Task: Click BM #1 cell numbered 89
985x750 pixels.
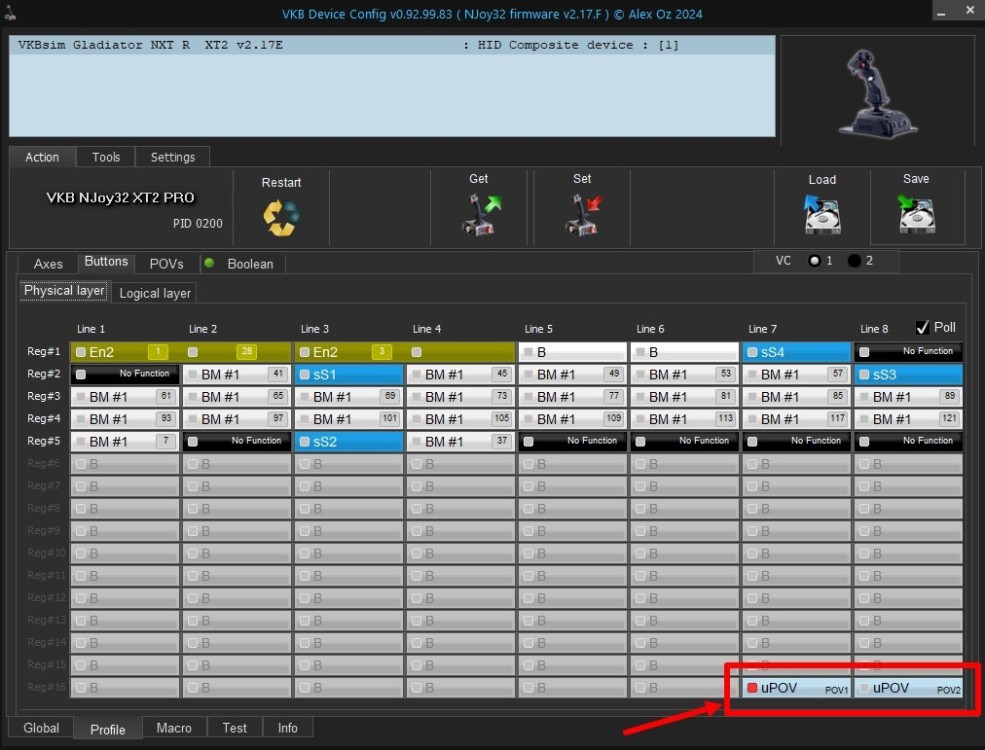Action: pyautogui.click(x=908, y=396)
